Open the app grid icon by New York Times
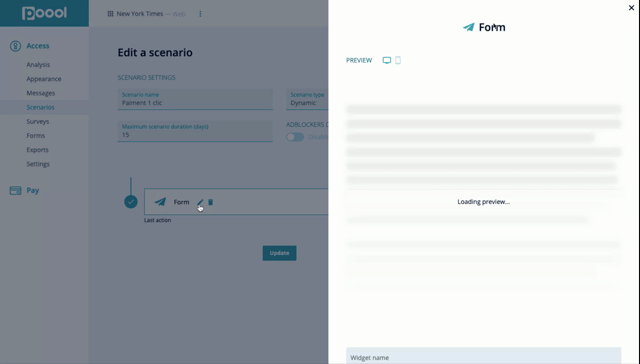This screenshot has width=640, height=364. (110, 14)
